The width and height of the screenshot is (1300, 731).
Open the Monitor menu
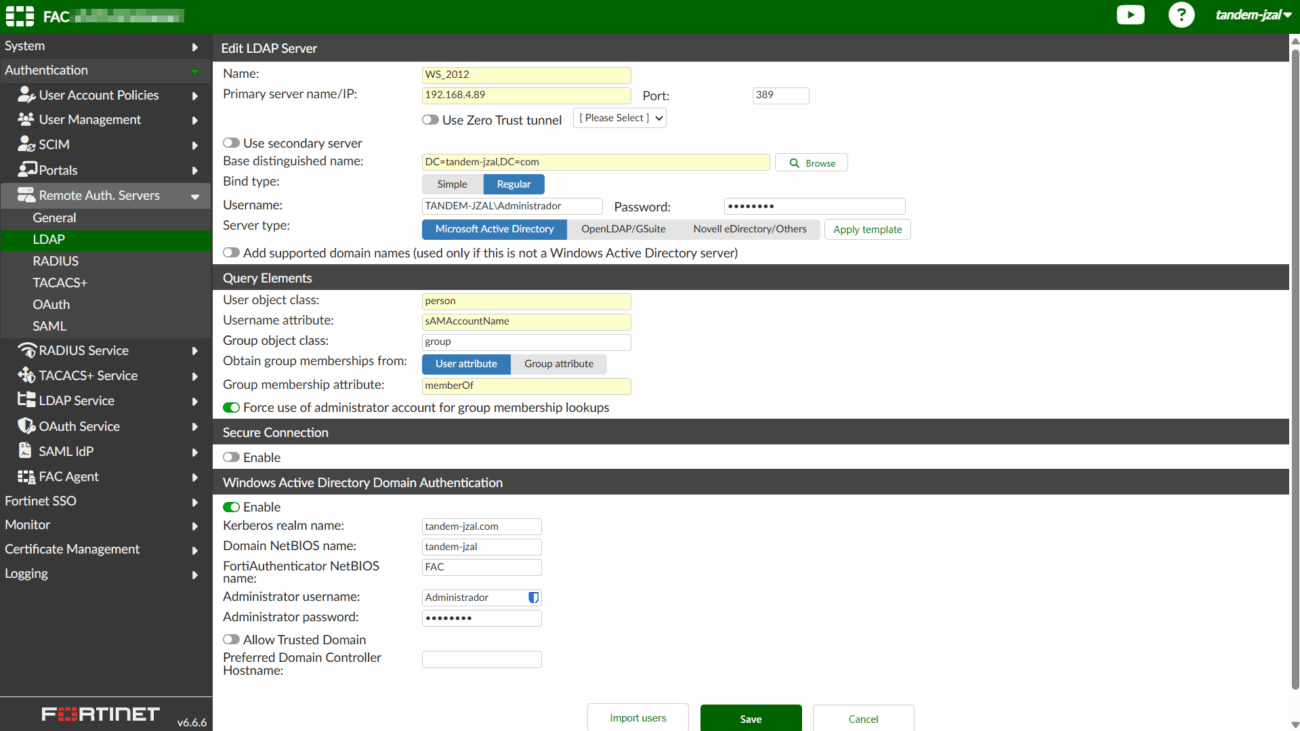point(27,524)
